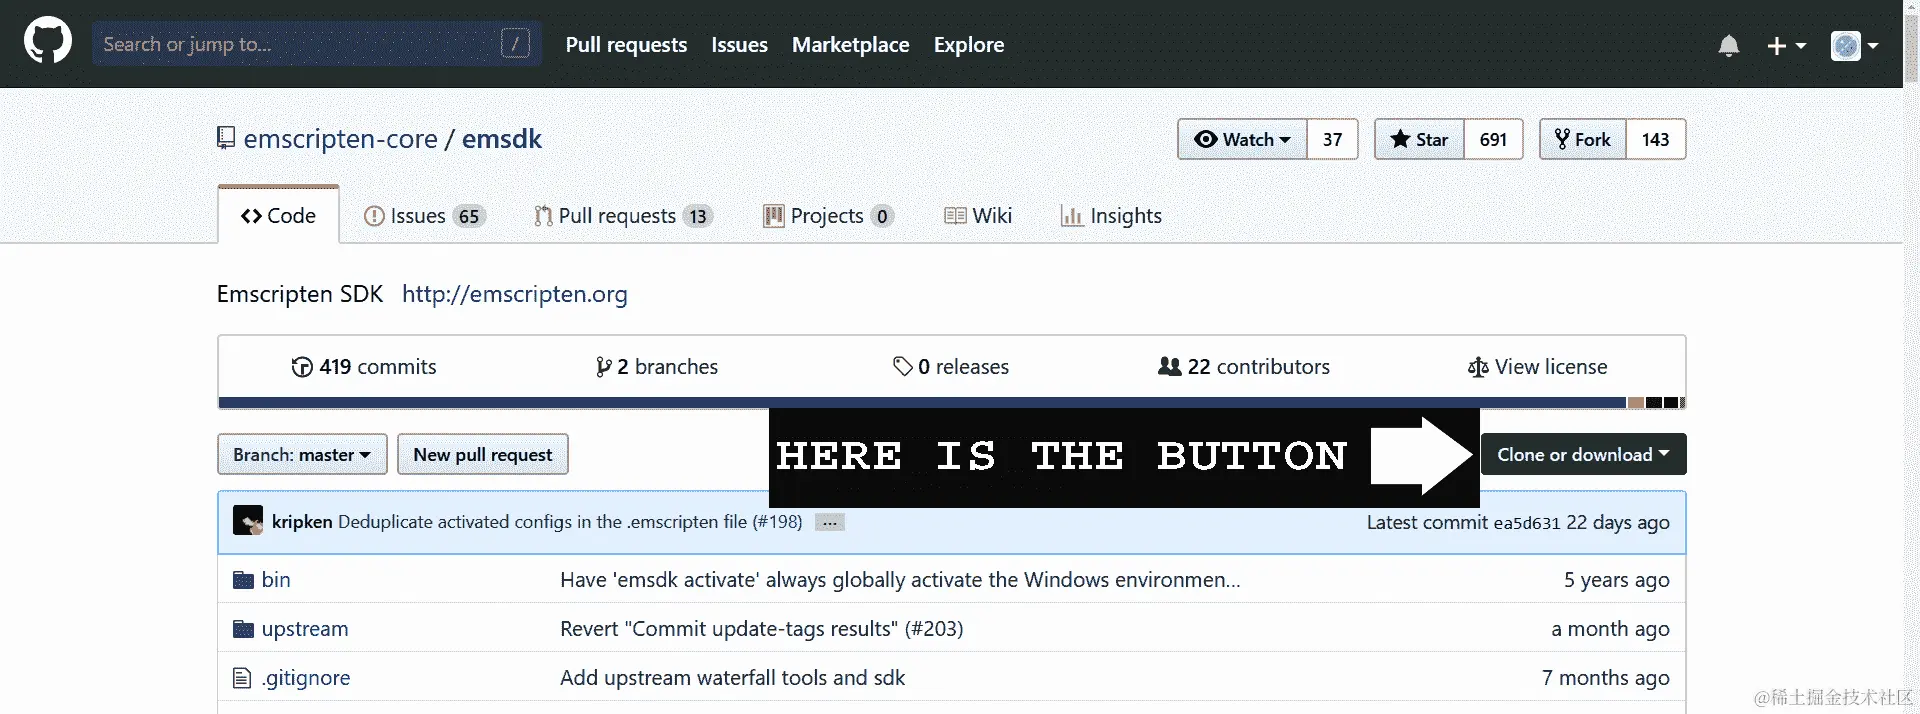Fork the repository
This screenshot has width=1920, height=714.
1583,139
